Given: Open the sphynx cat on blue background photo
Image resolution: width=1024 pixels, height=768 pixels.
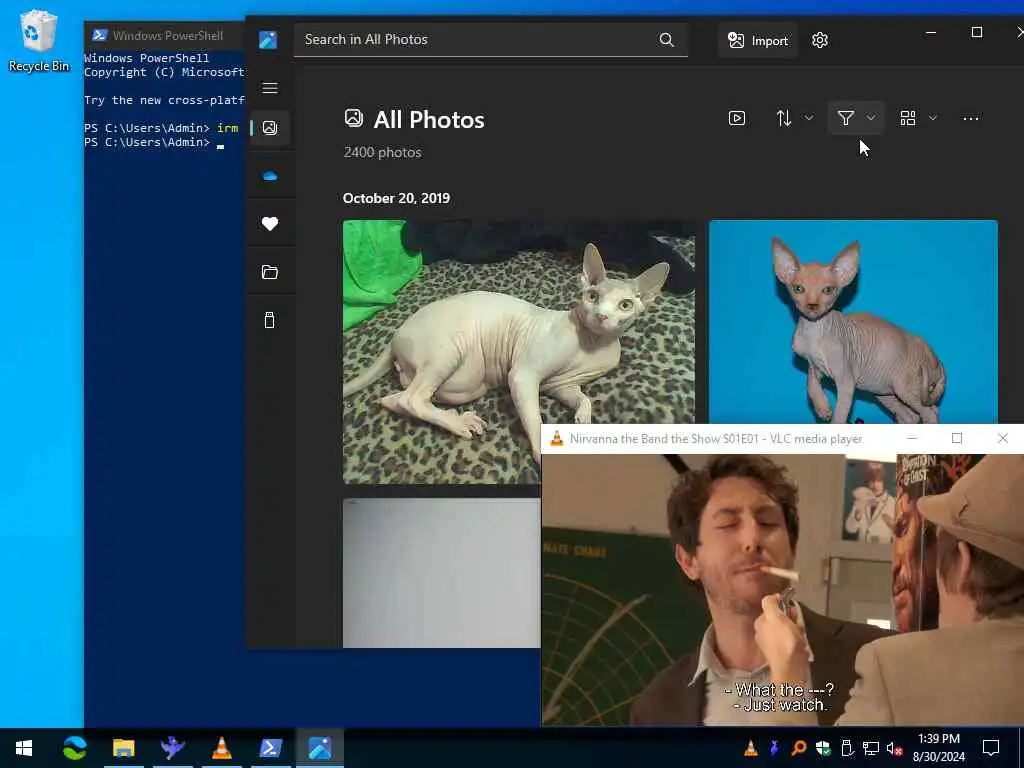Looking at the screenshot, I should point(853,322).
